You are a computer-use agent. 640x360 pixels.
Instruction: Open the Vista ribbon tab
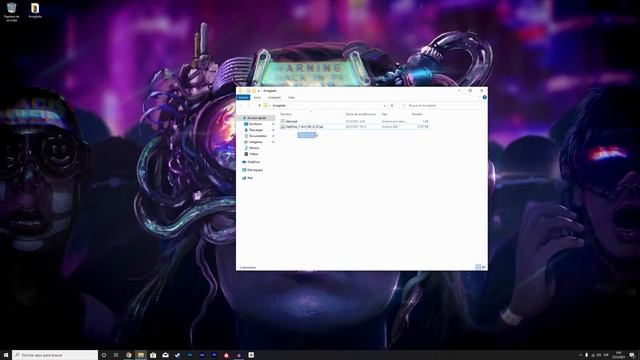coord(291,98)
